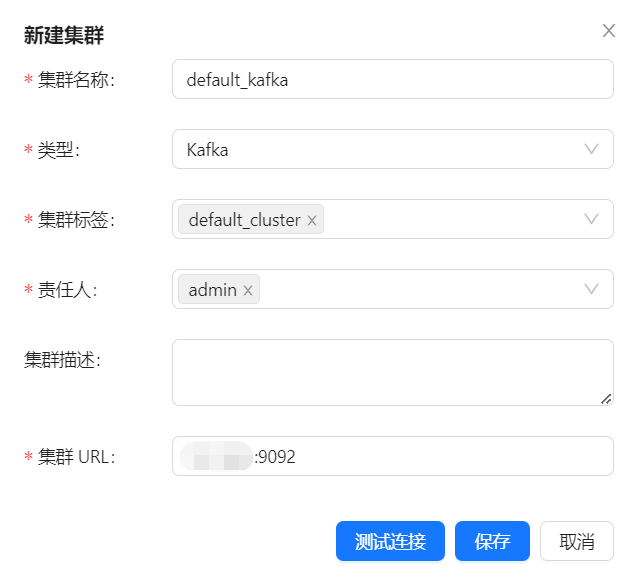Save the cluster with 保存
The width and height of the screenshot is (640, 579).
pos(492,542)
